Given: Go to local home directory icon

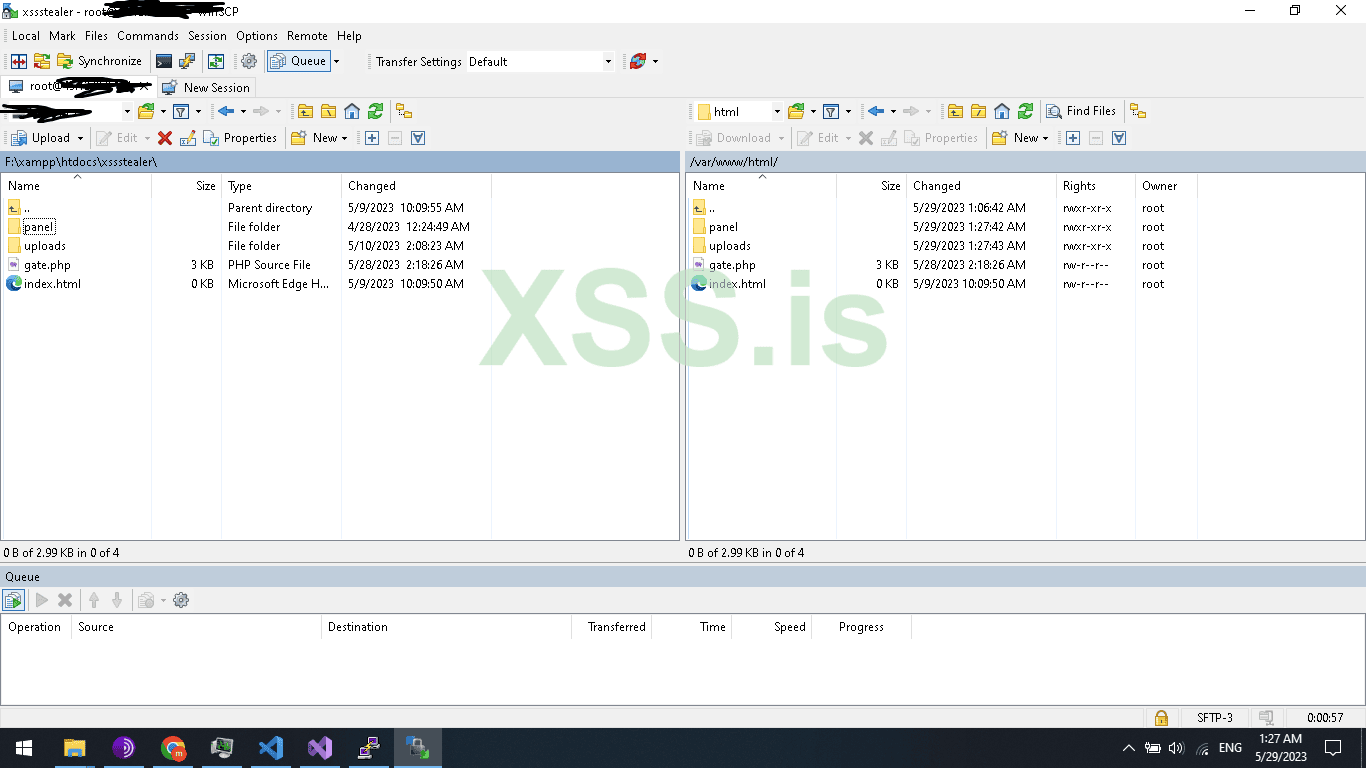Looking at the screenshot, I should point(352,111).
